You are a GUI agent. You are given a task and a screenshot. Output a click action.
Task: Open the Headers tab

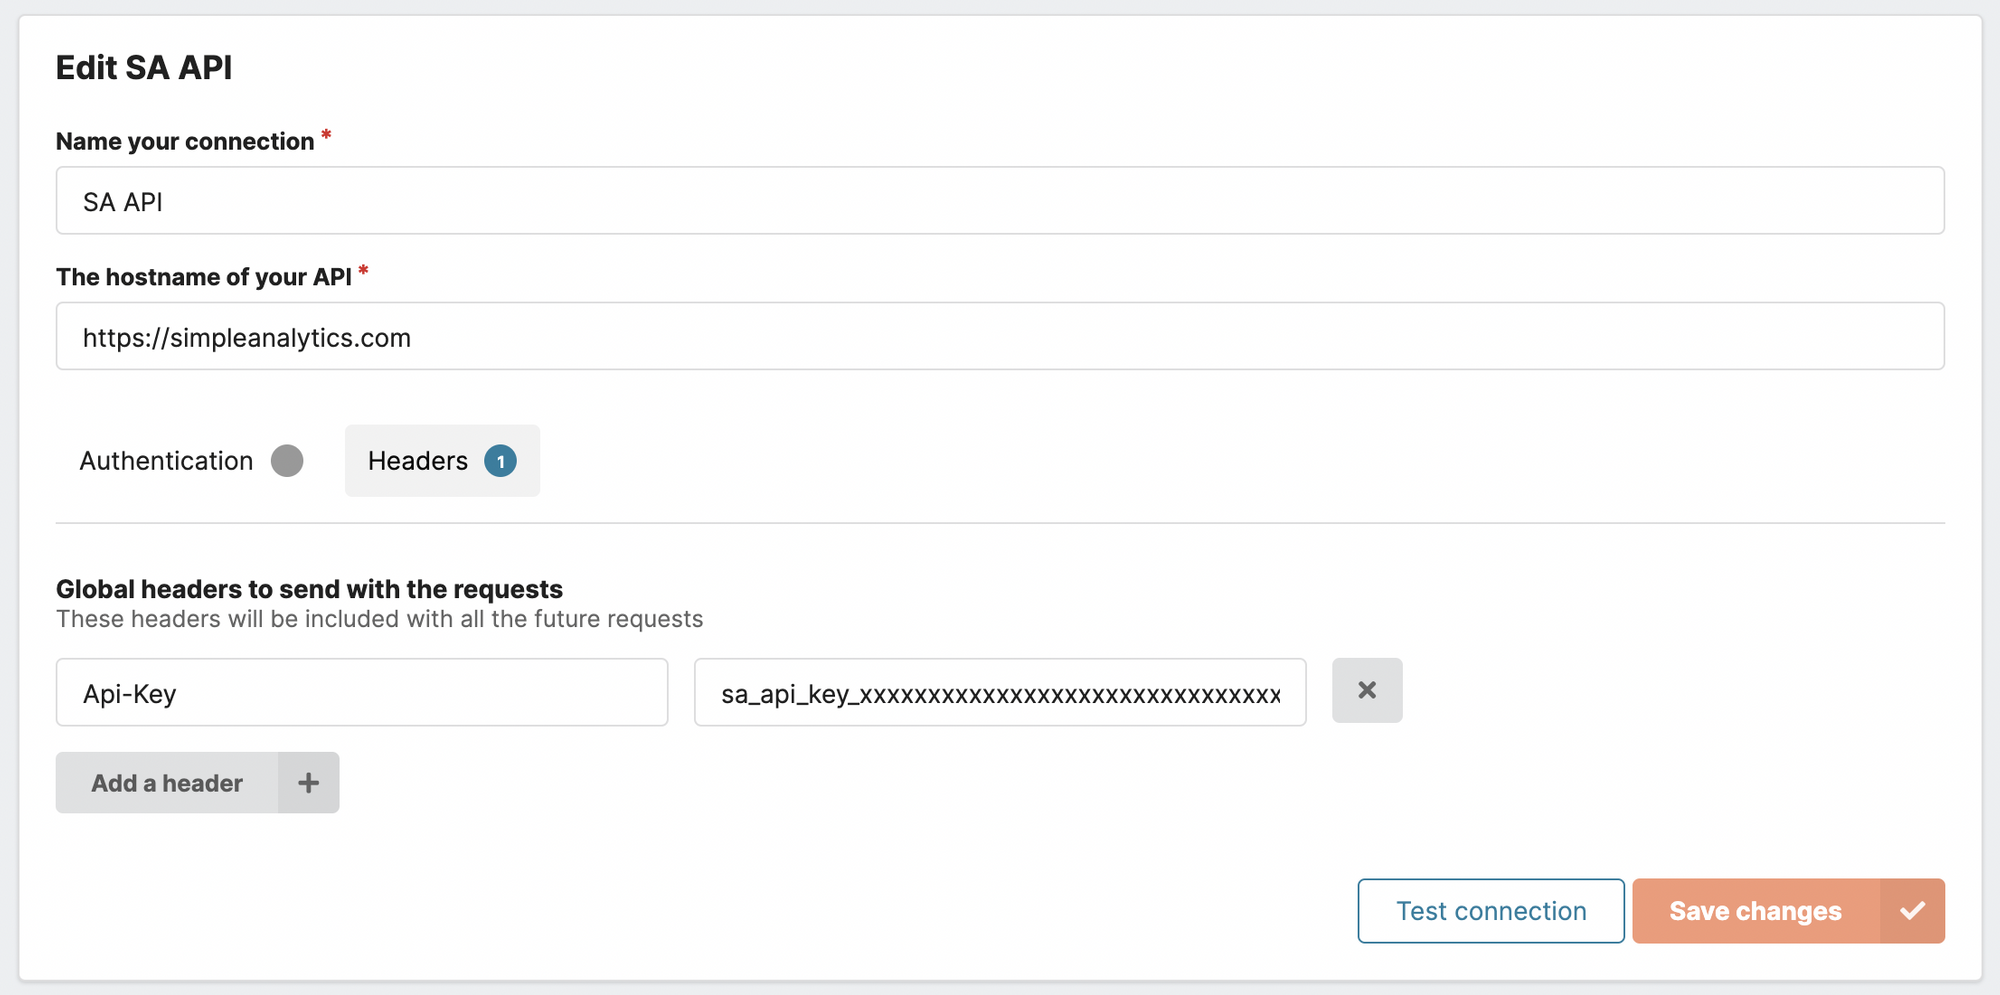click(x=419, y=461)
